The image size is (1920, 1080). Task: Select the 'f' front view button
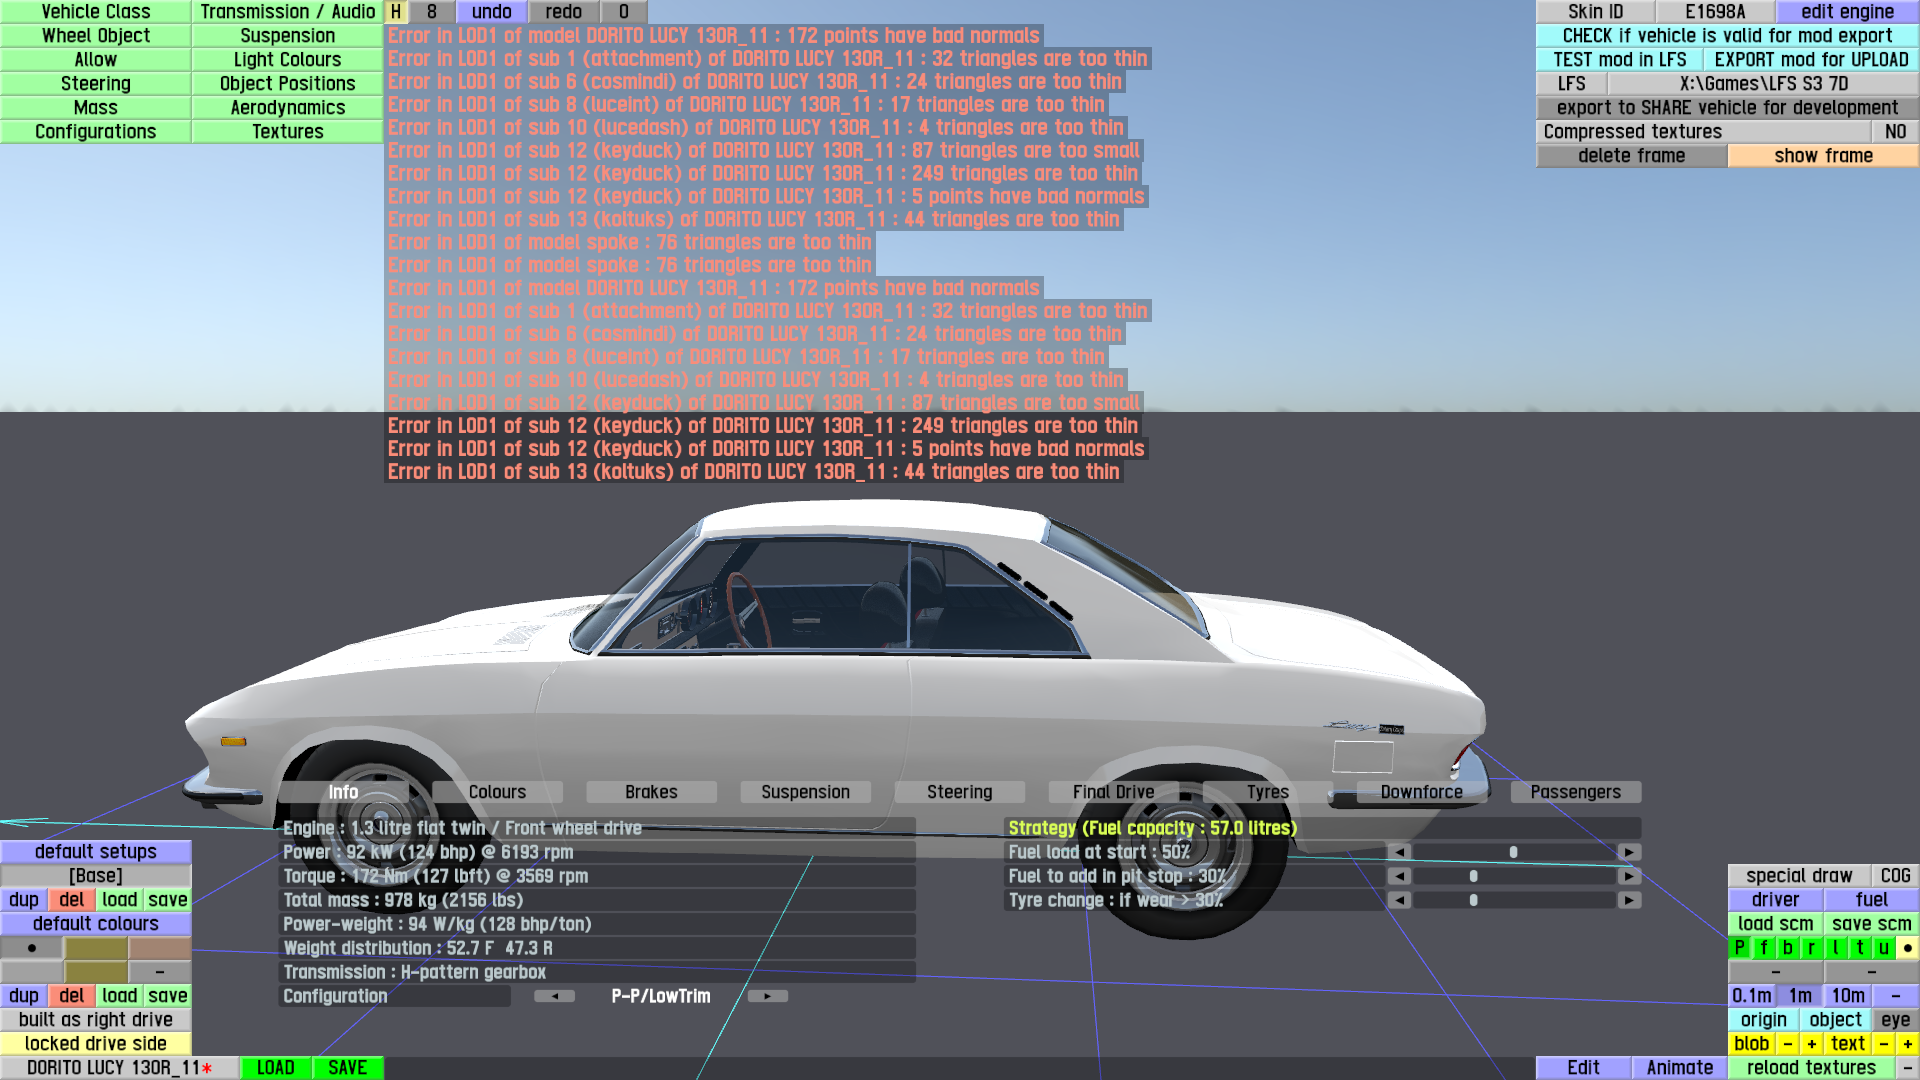[1763, 948]
